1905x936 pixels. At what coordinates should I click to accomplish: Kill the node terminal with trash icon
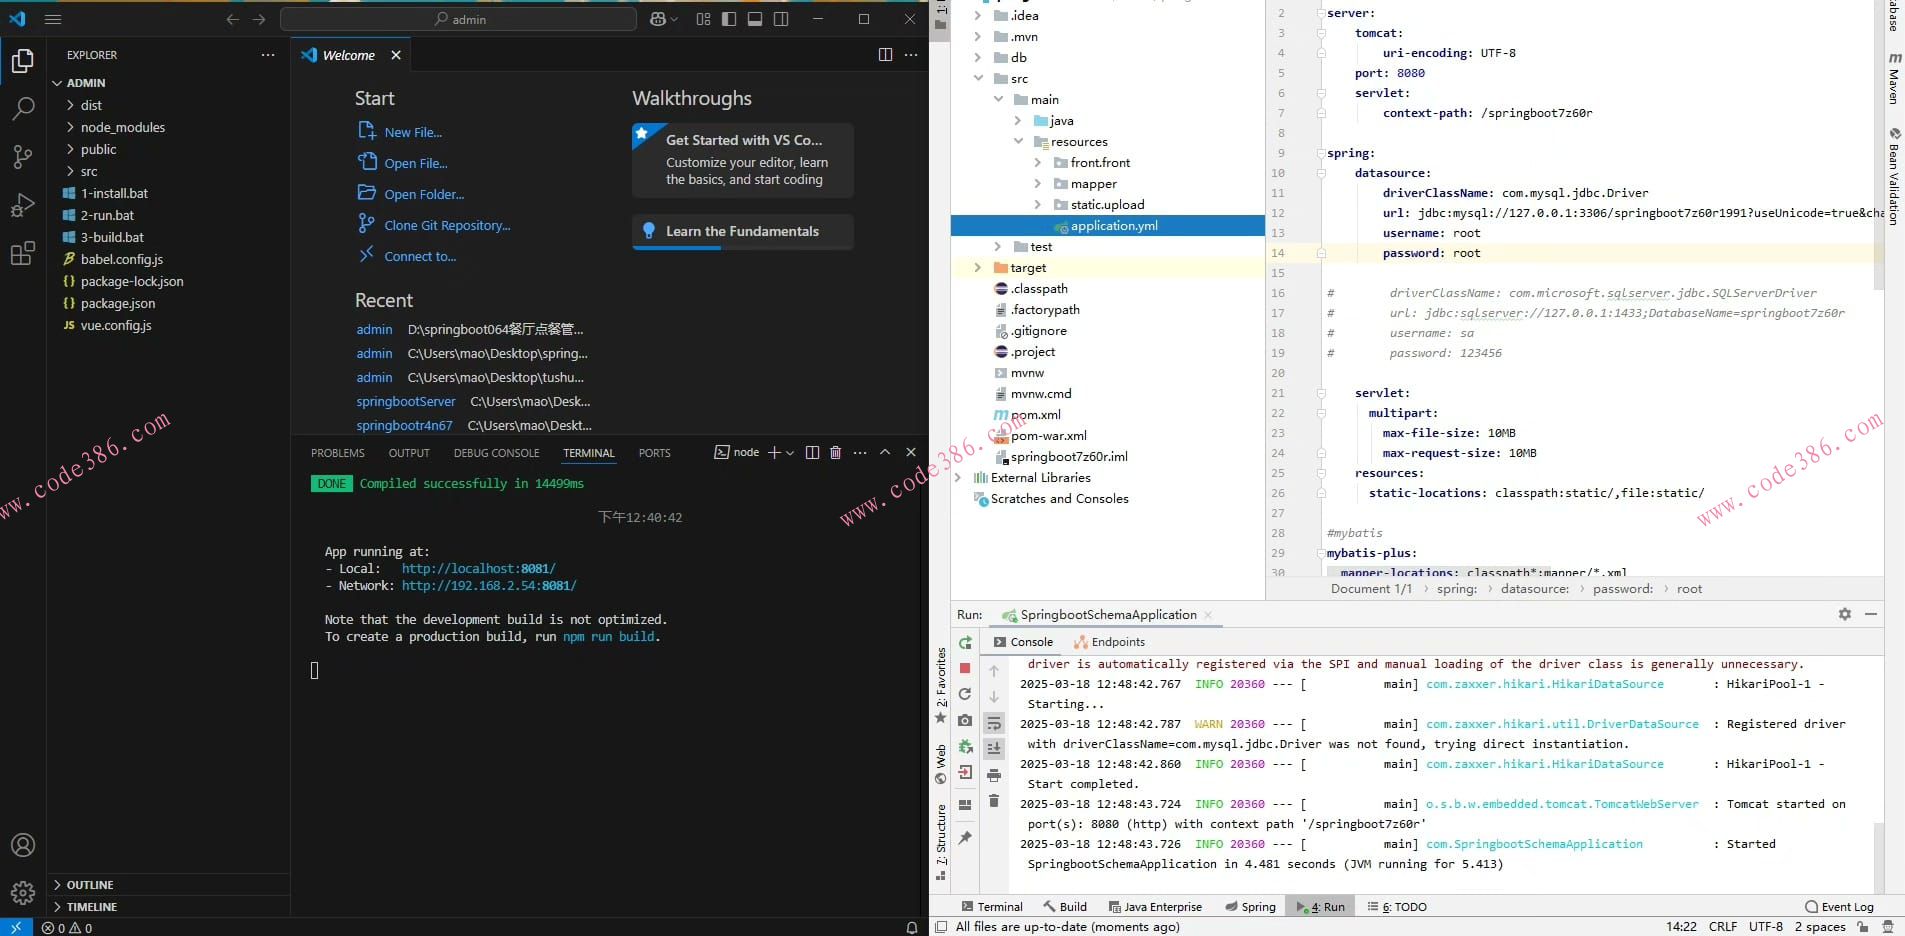click(x=836, y=453)
